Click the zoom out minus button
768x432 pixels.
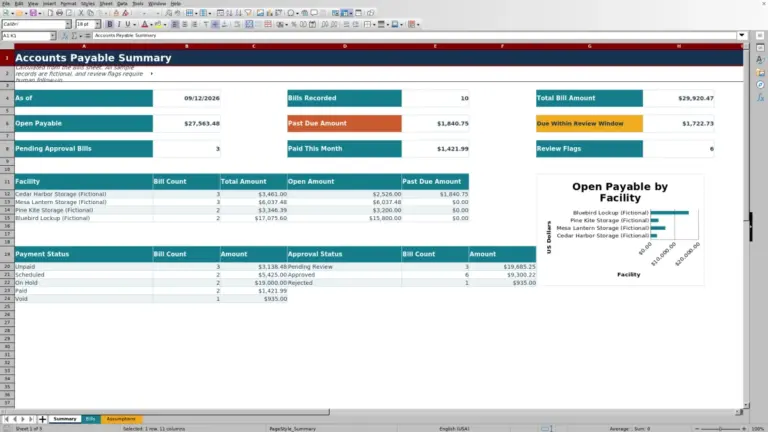coord(697,429)
